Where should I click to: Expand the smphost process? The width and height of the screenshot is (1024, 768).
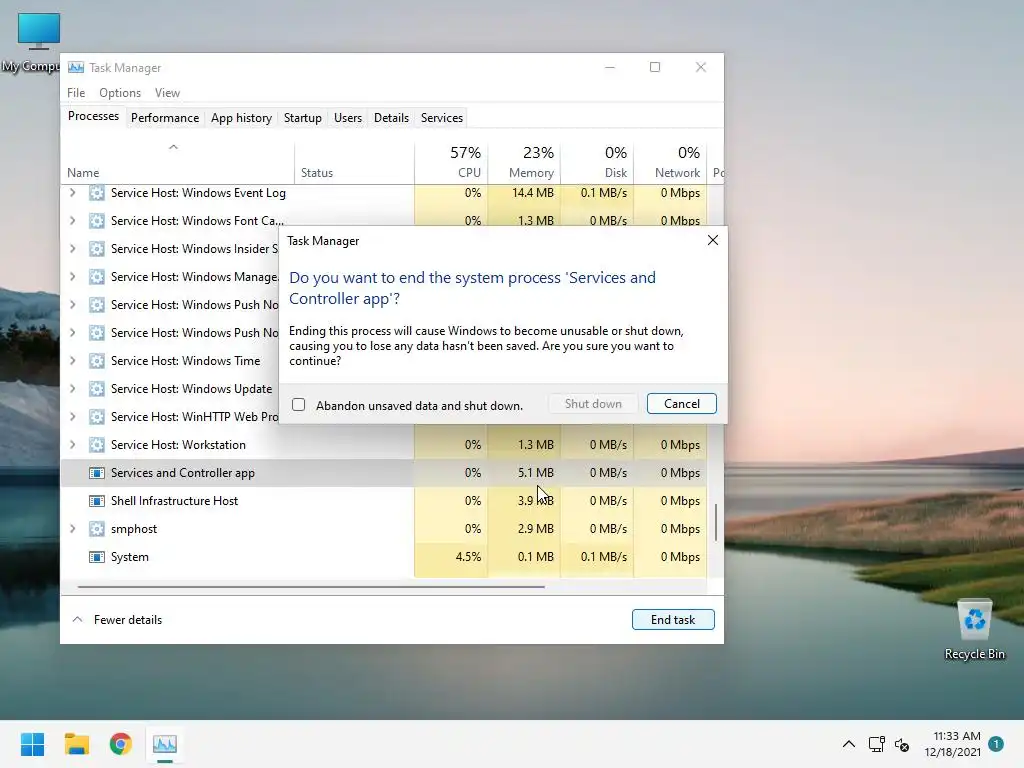(x=72, y=529)
